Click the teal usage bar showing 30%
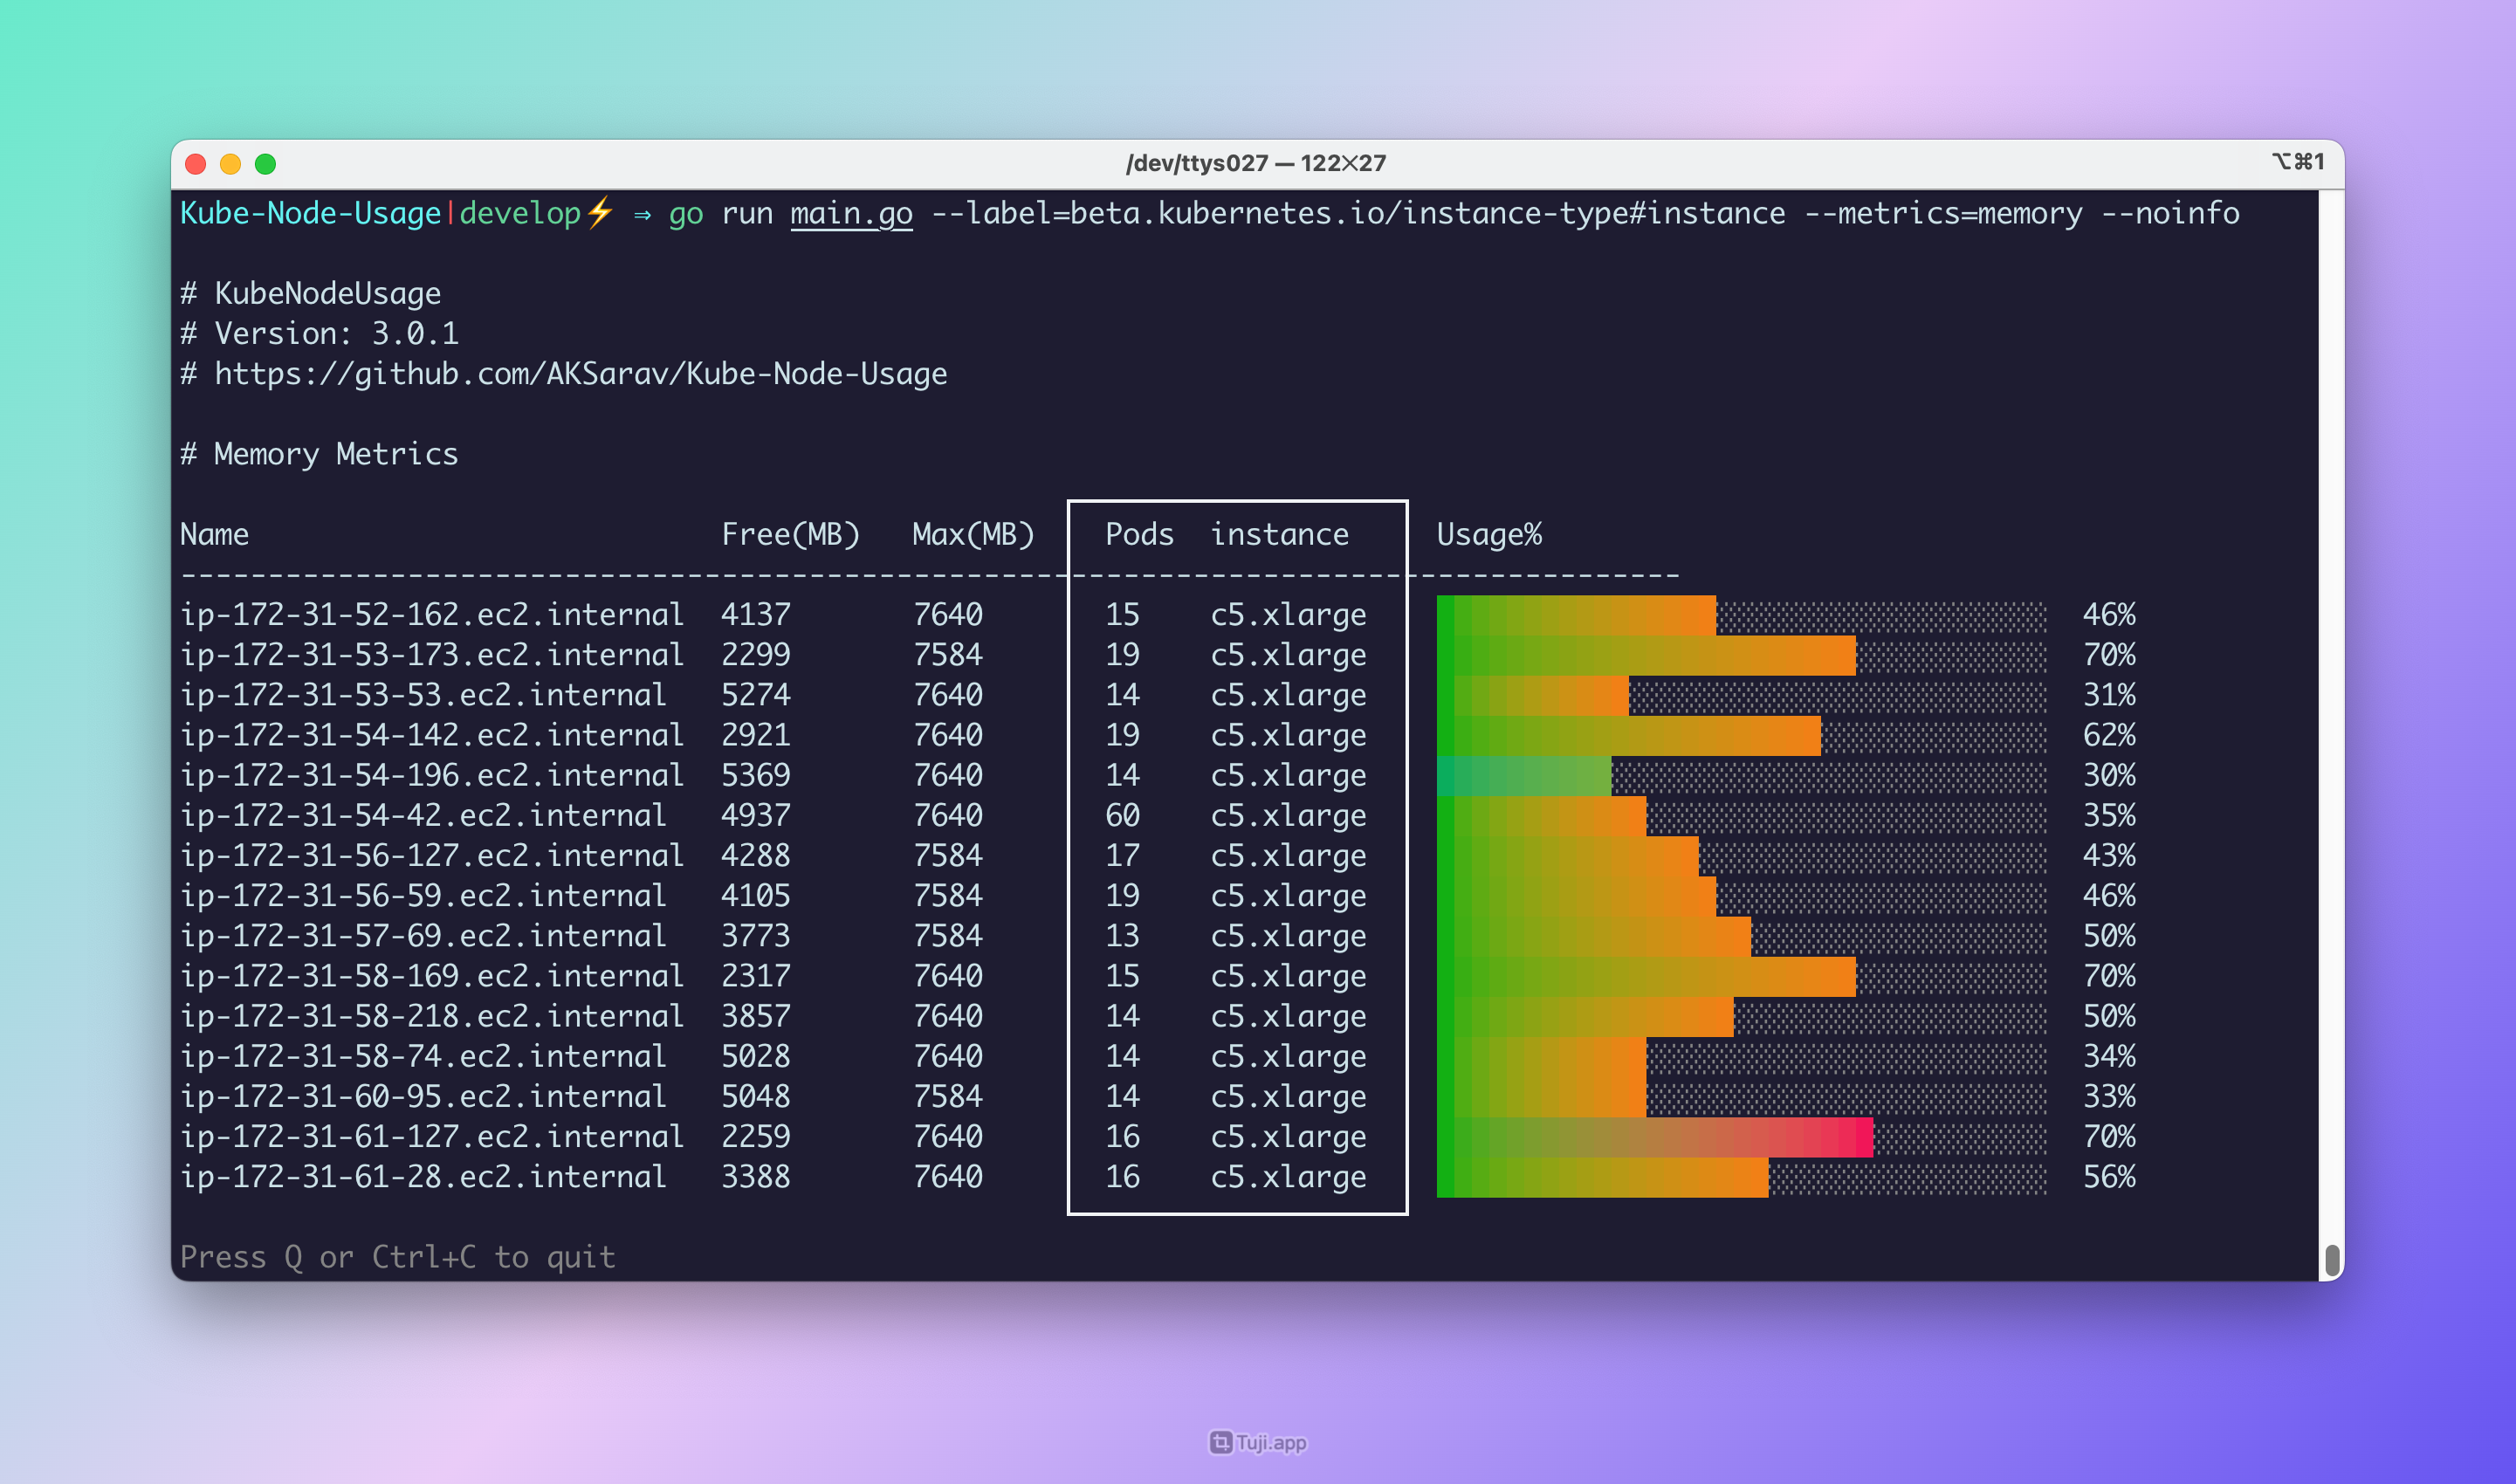2516x1484 pixels. [1523, 776]
